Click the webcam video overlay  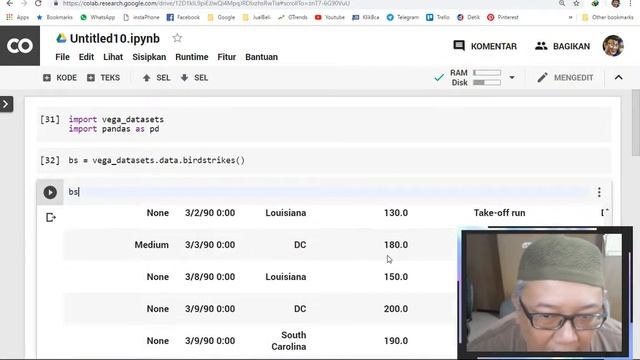point(545,292)
